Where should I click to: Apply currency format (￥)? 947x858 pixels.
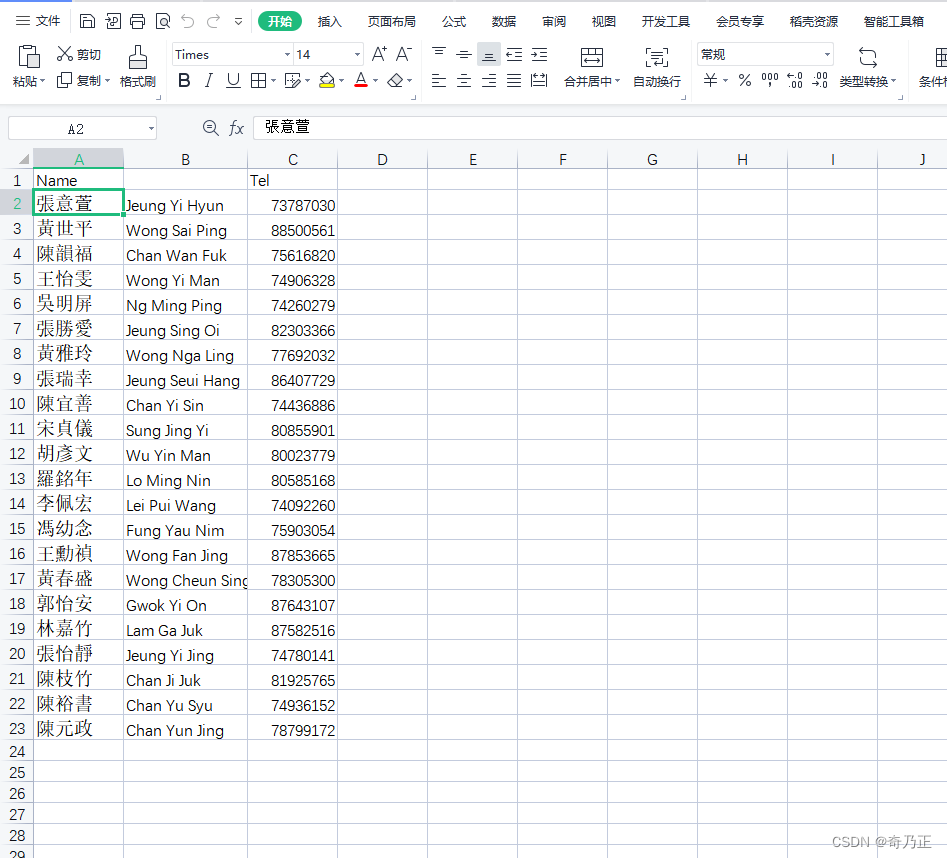[710, 80]
